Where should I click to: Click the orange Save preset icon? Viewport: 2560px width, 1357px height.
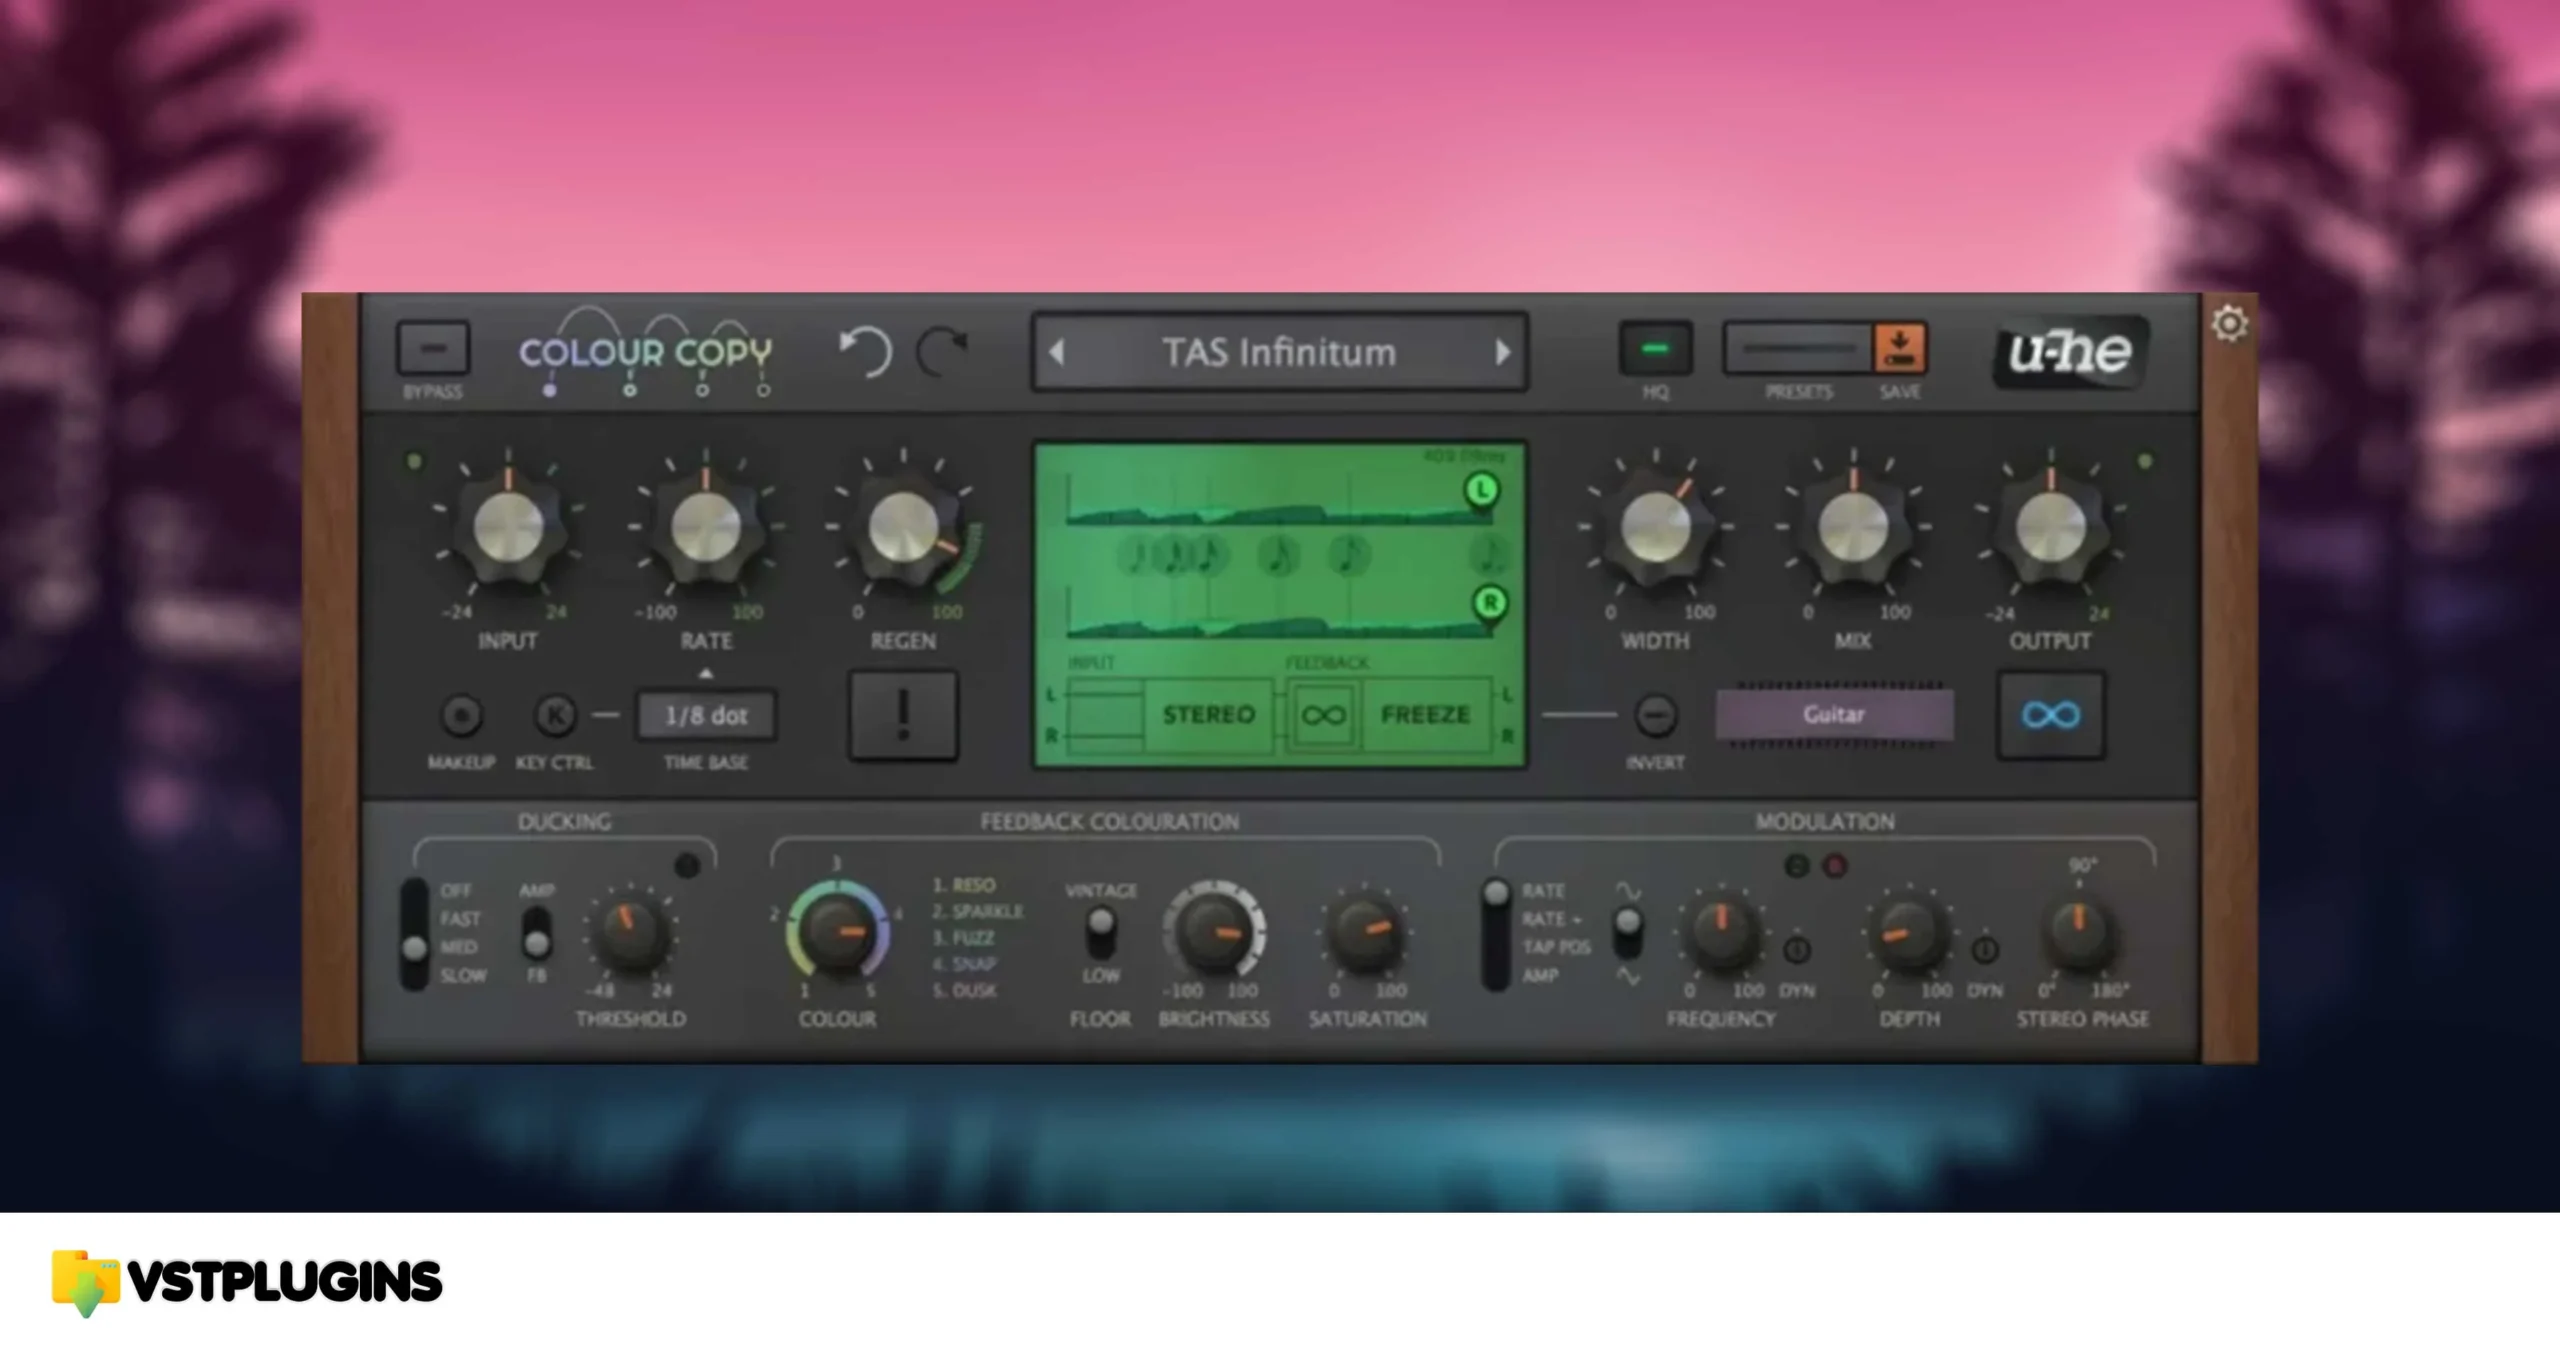[1899, 348]
